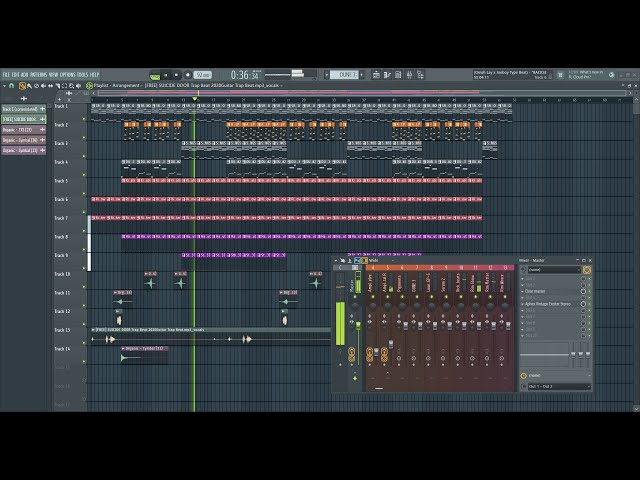Viewport: 640px width, 480px height.
Task: Select the playlist Paint brush tool
Action: pyautogui.click(x=29, y=86)
